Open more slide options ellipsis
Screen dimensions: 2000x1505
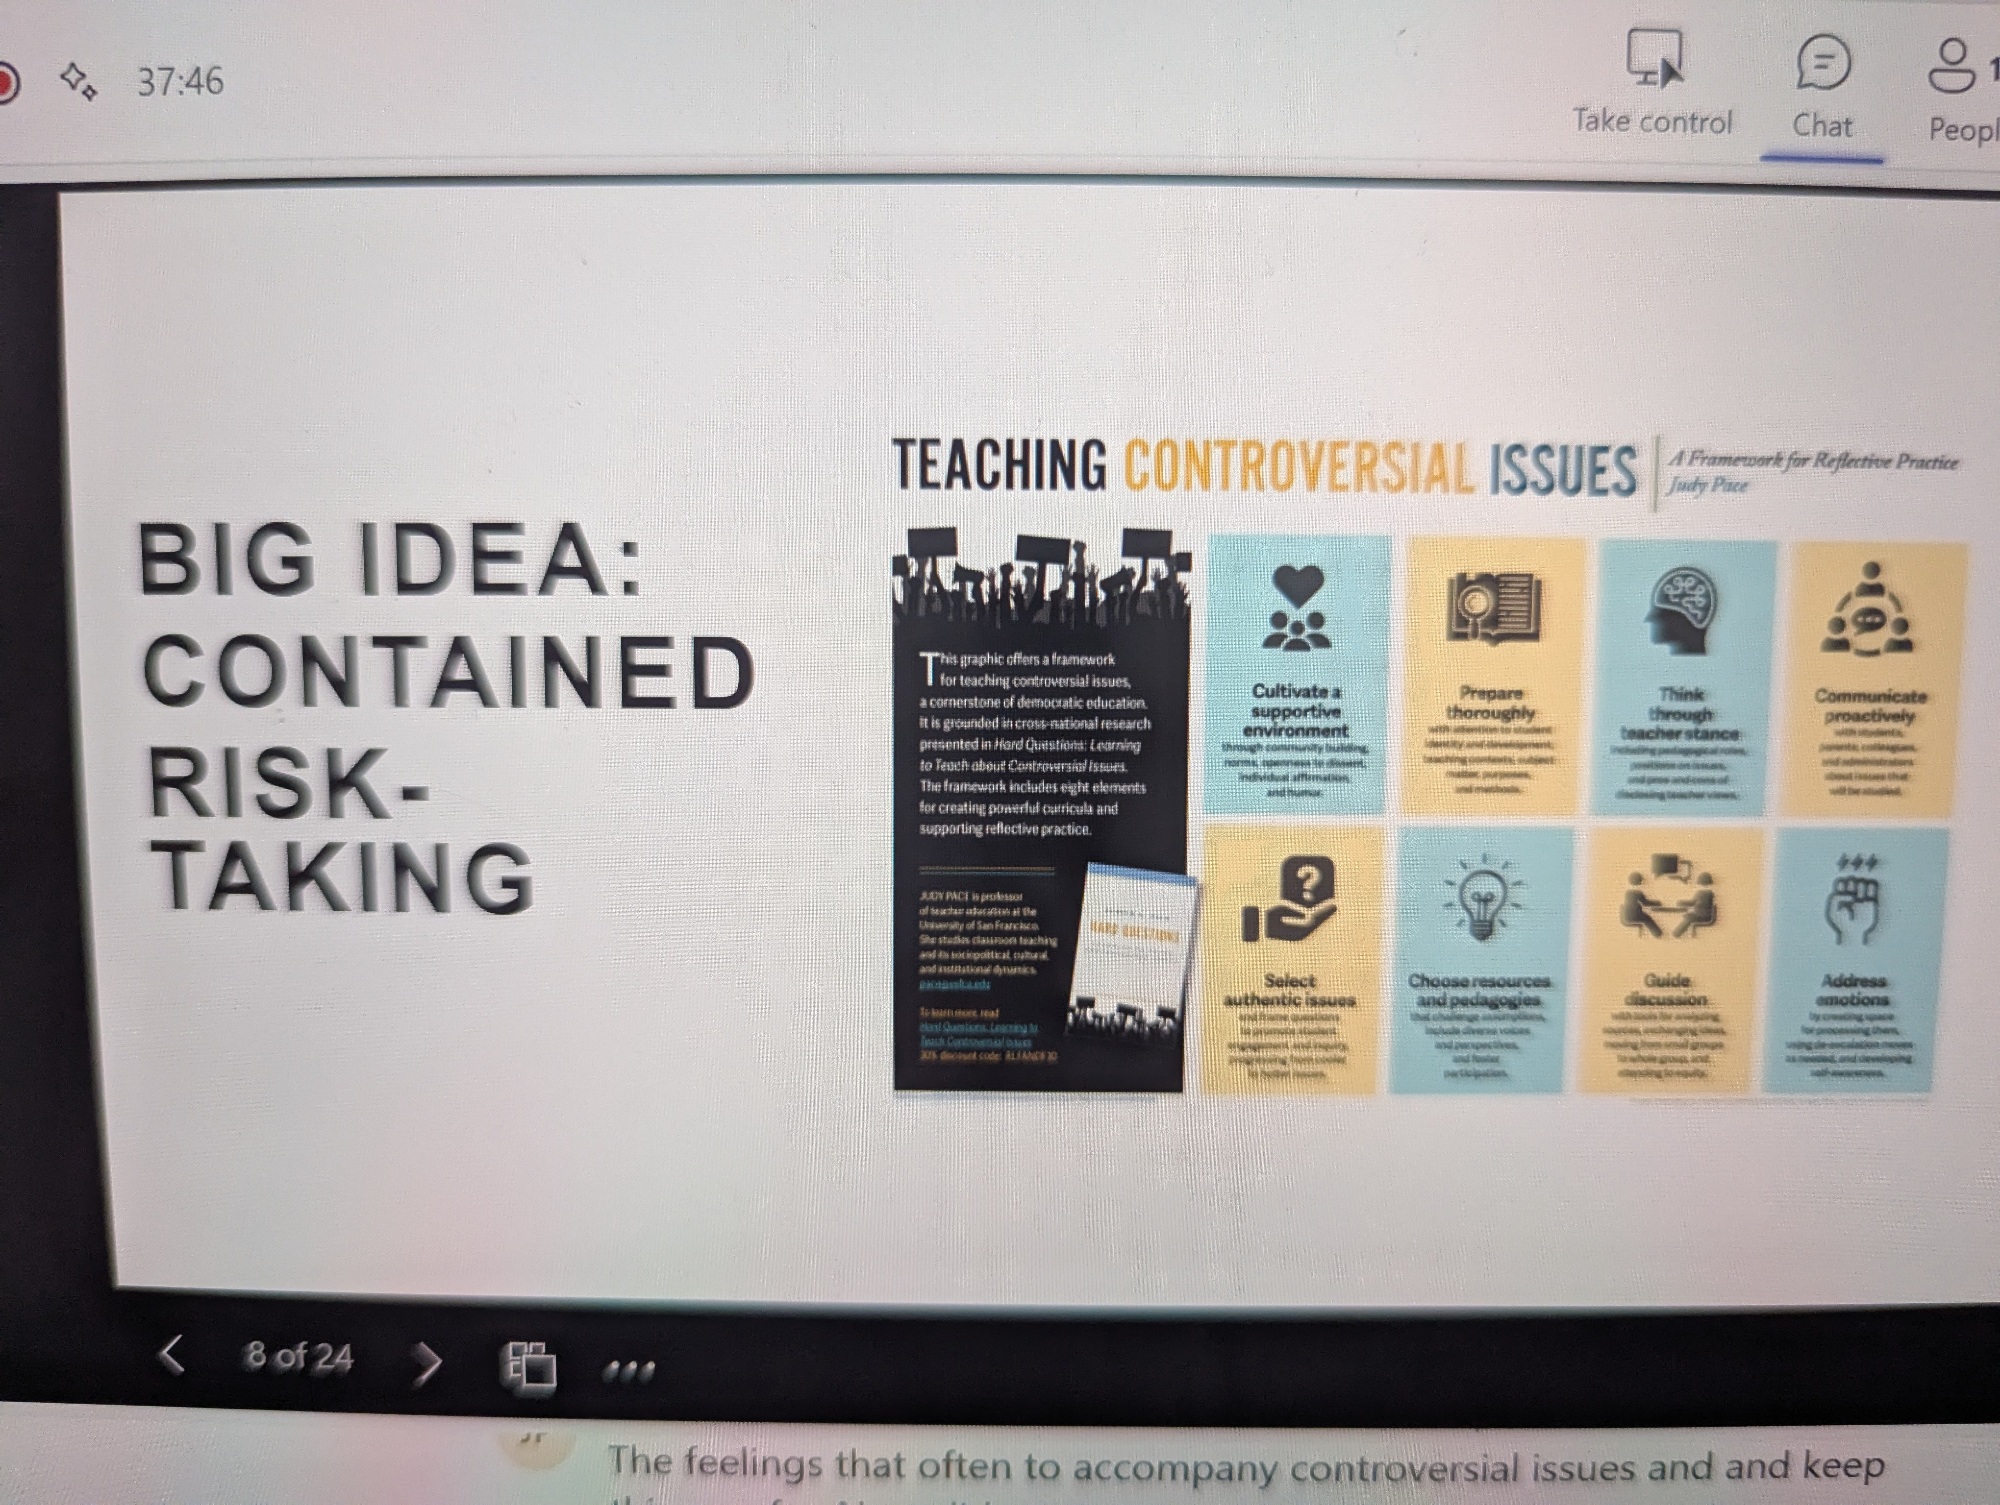(x=629, y=1369)
